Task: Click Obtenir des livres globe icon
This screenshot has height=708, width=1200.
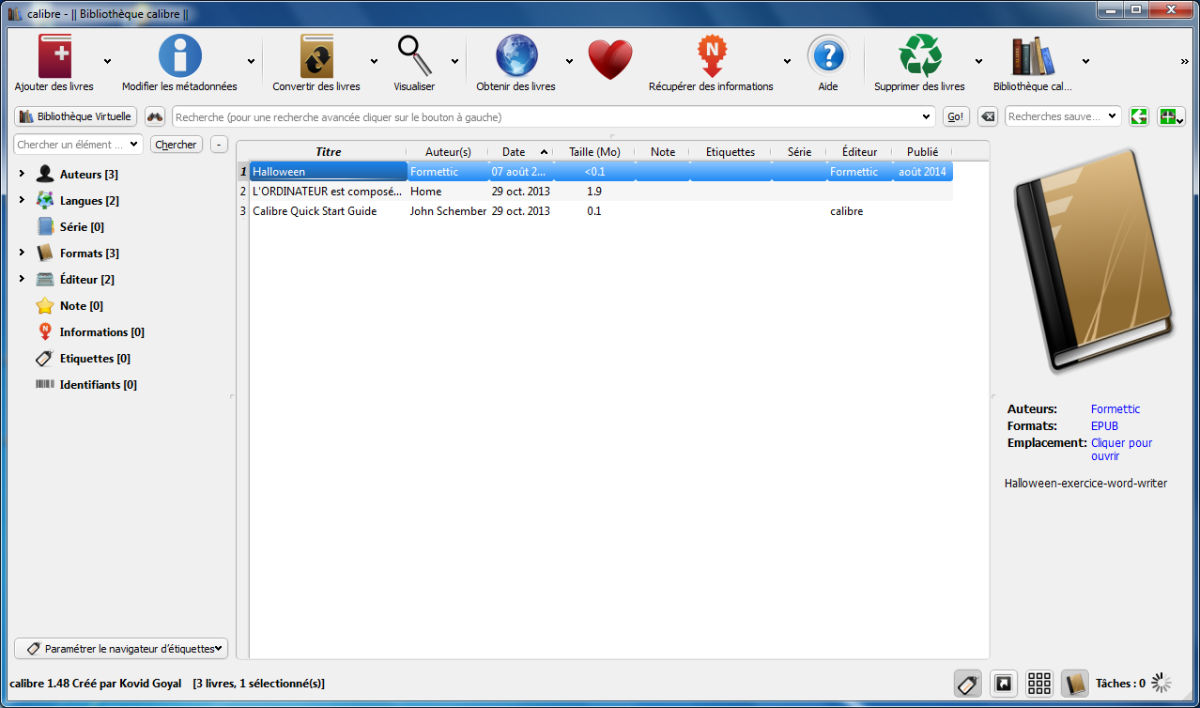Action: click(x=516, y=56)
